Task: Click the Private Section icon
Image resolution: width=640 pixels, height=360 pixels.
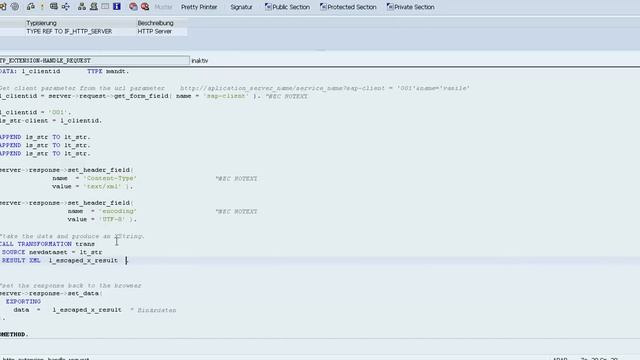Action: [x=390, y=7]
